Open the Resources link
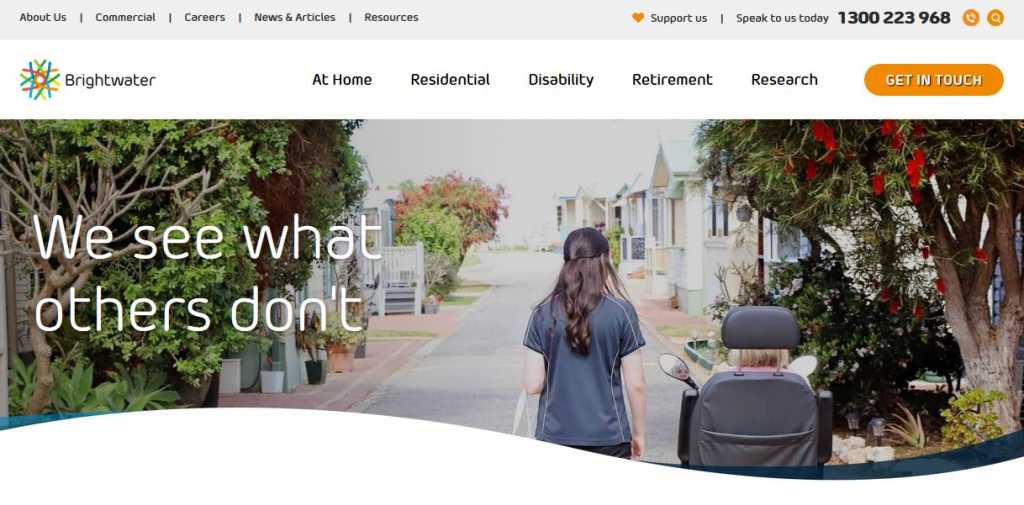 (x=391, y=18)
